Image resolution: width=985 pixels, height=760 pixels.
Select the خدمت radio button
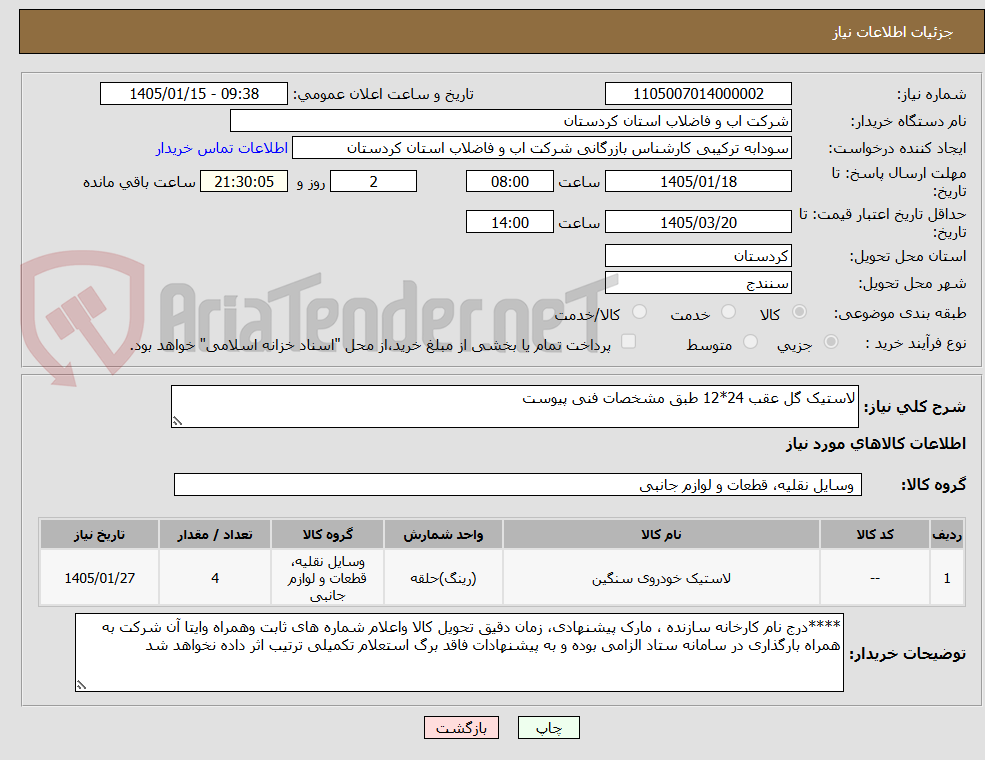pos(728,312)
